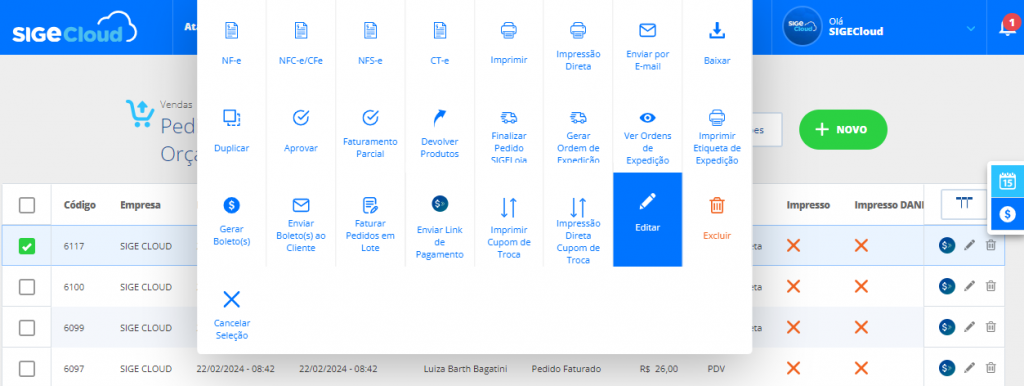Click the Imprimir printer icon

pyautogui.click(x=509, y=30)
